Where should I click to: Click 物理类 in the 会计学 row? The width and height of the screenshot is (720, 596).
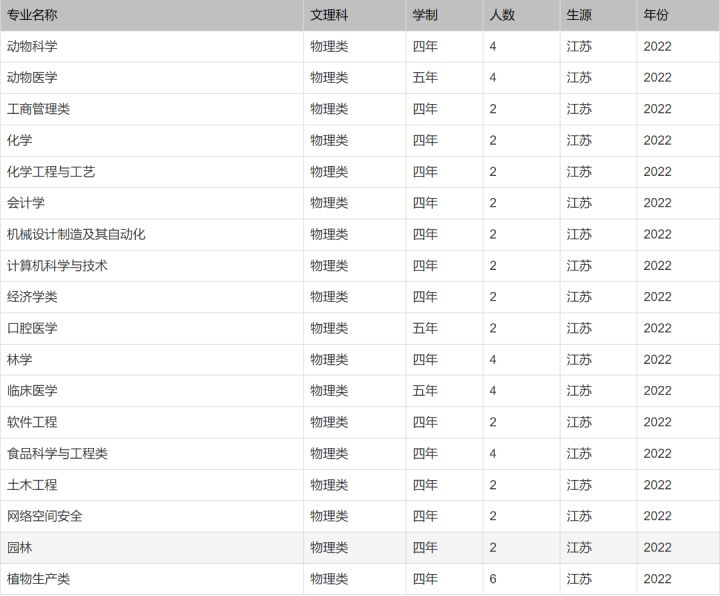[x=329, y=203]
